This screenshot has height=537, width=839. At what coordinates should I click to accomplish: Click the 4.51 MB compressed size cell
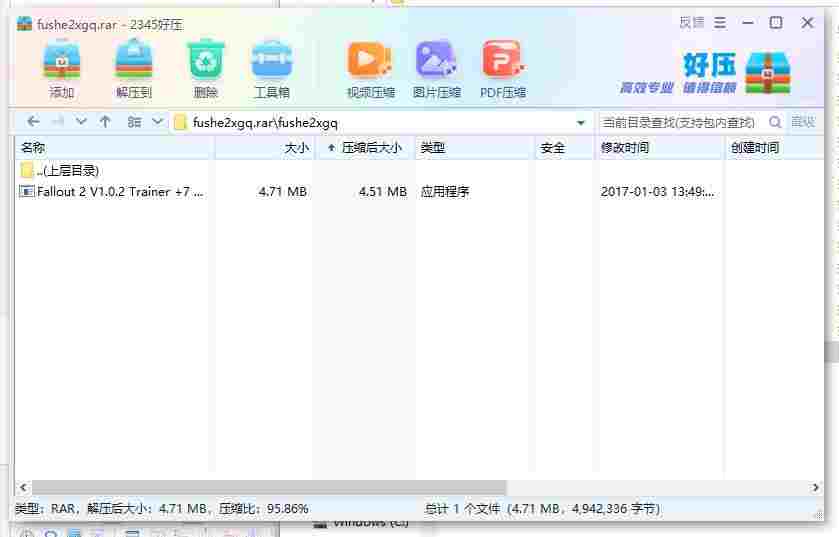[383, 191]
